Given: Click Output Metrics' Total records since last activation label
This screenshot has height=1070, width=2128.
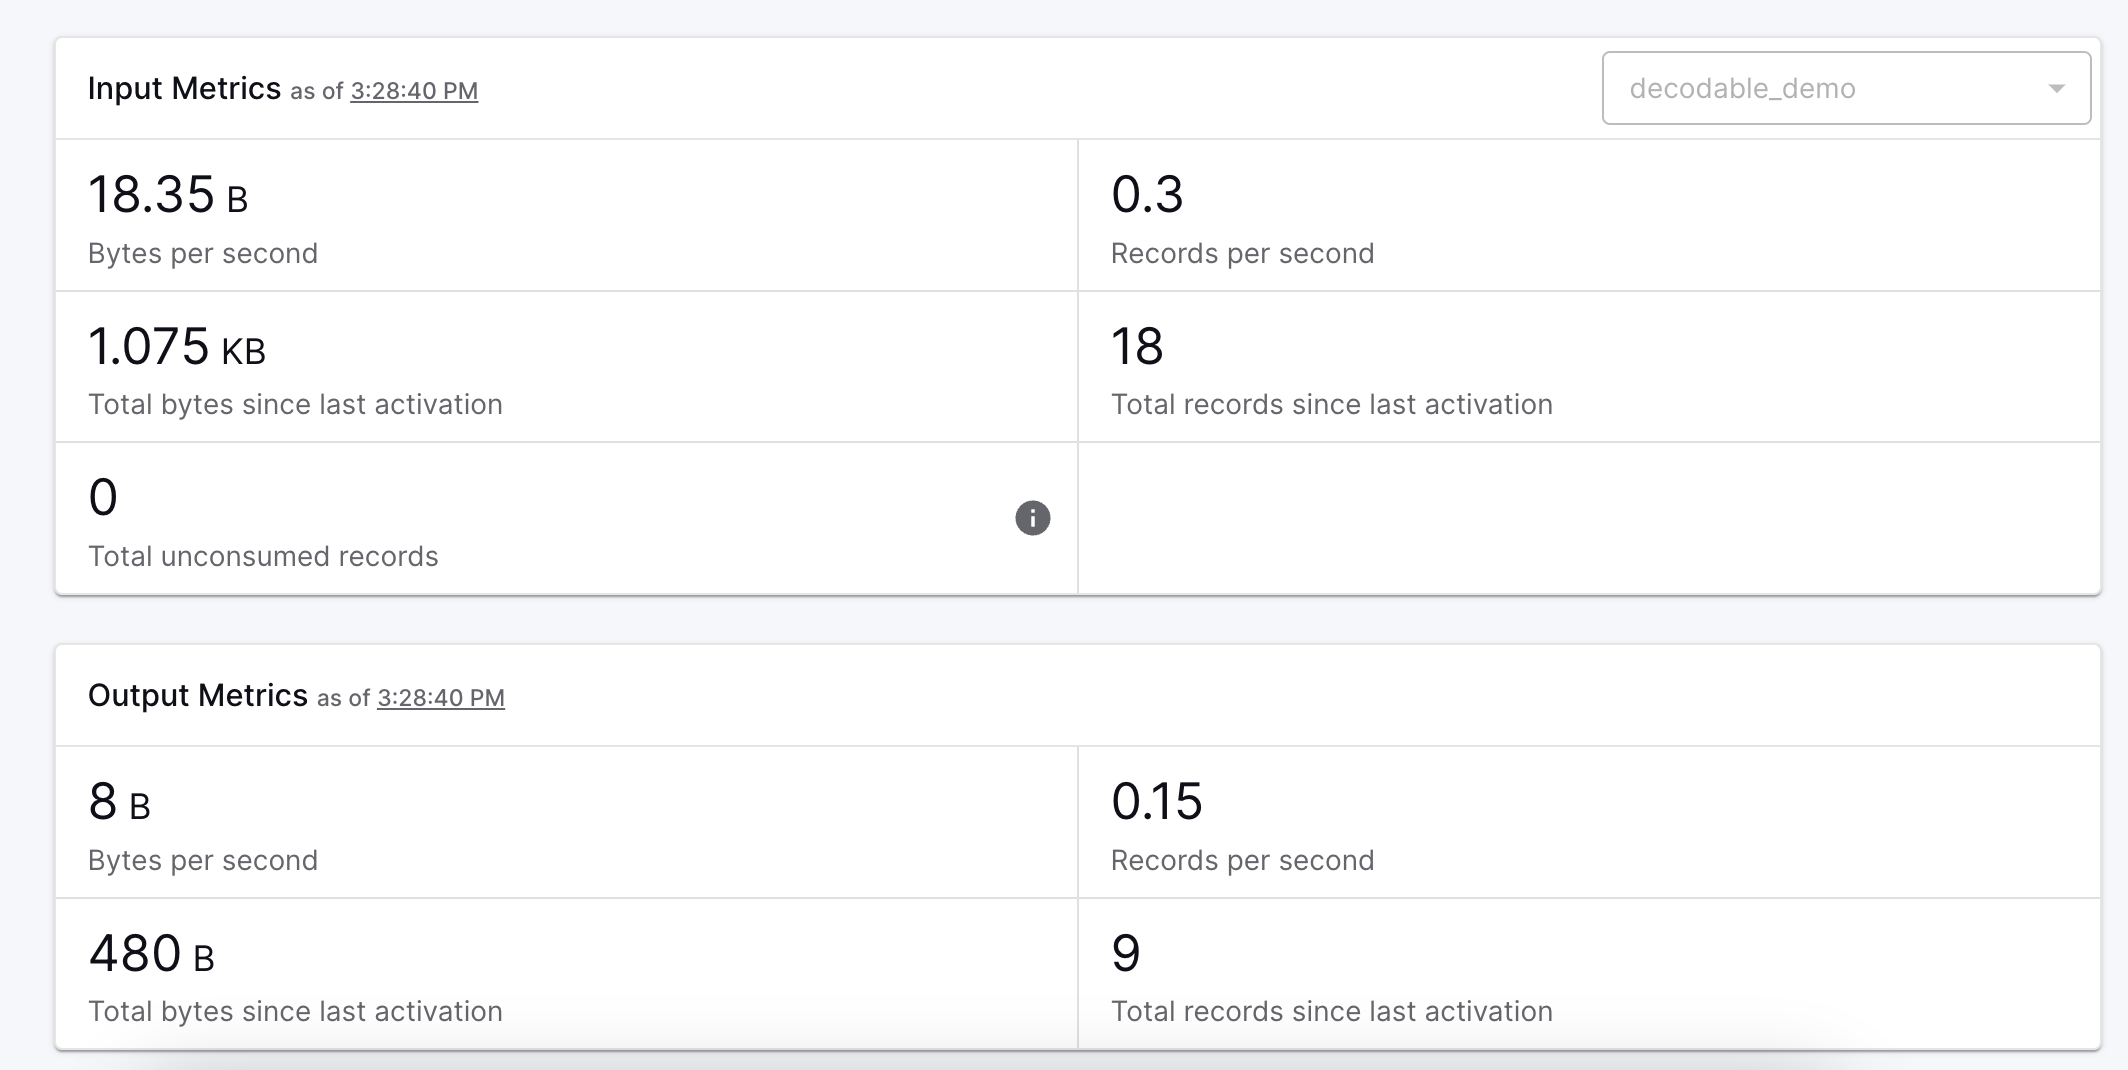Looking at the screenshot, I should pyautogui.click(x=1331, y=1011).
